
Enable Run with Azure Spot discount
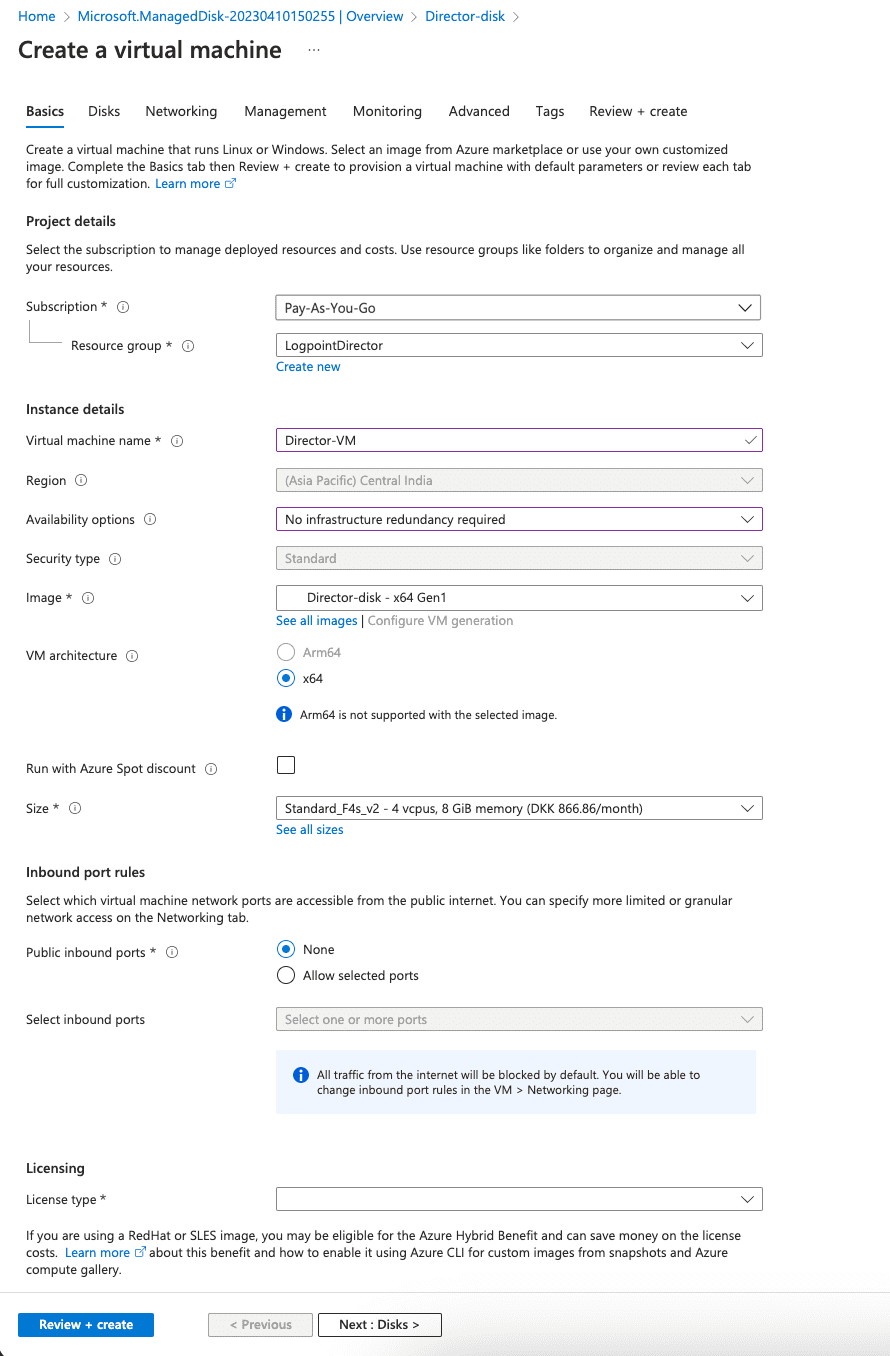285,765
